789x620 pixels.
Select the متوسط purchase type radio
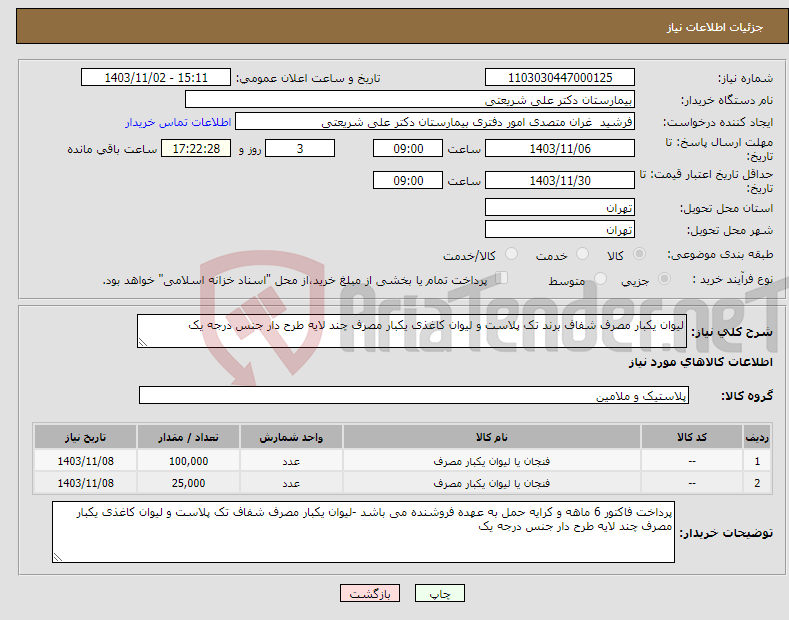600,278
